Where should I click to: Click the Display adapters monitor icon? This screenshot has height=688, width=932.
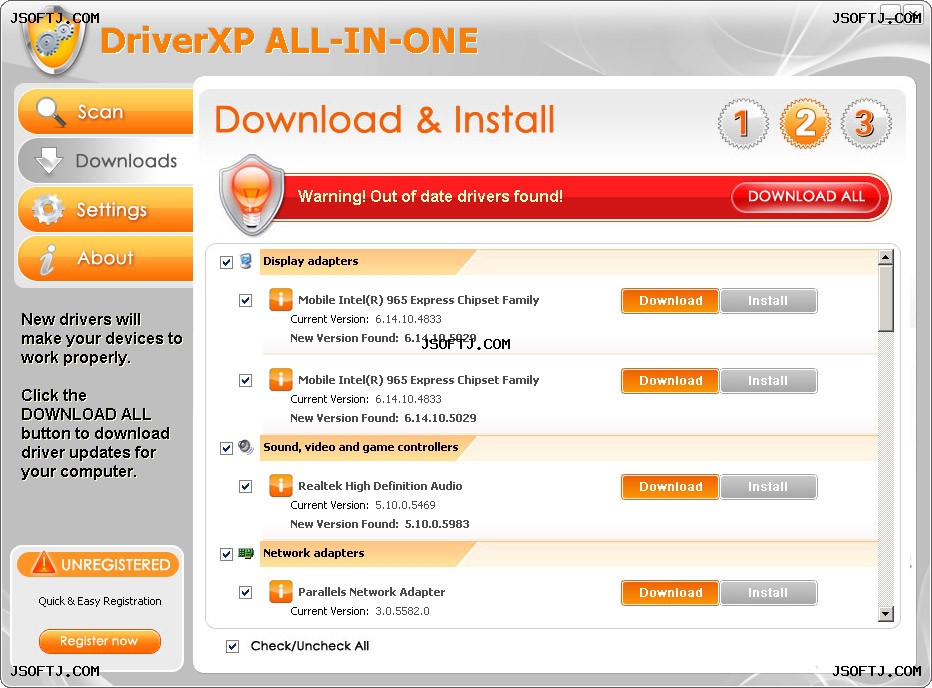click(x=246, y=261)
